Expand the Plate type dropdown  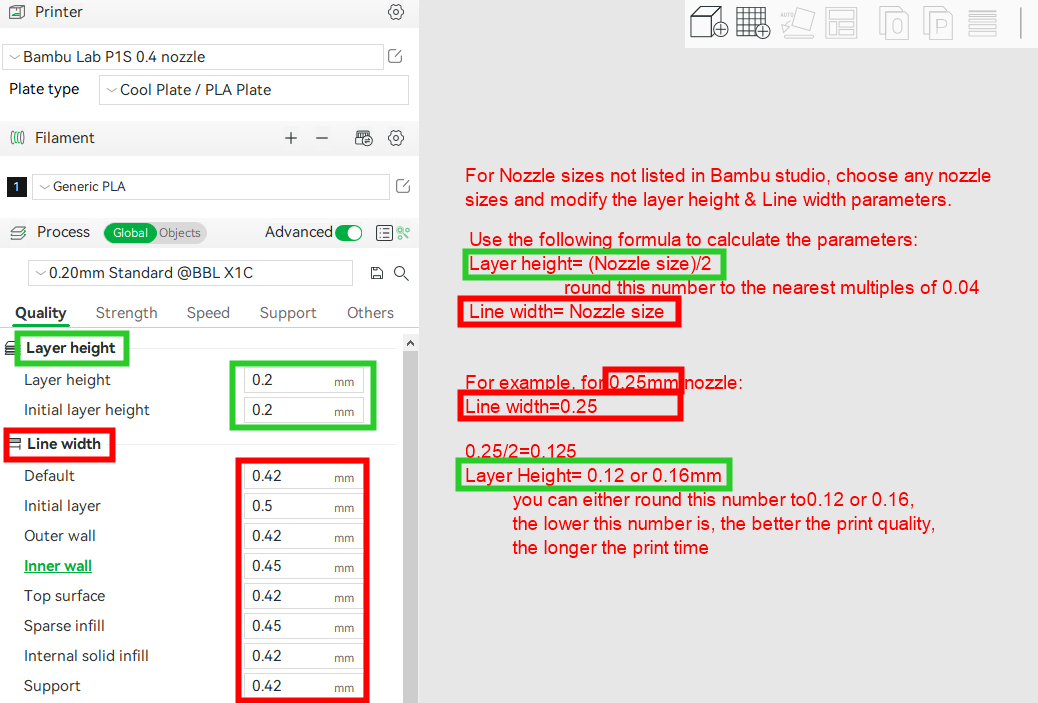pos(253,90)
